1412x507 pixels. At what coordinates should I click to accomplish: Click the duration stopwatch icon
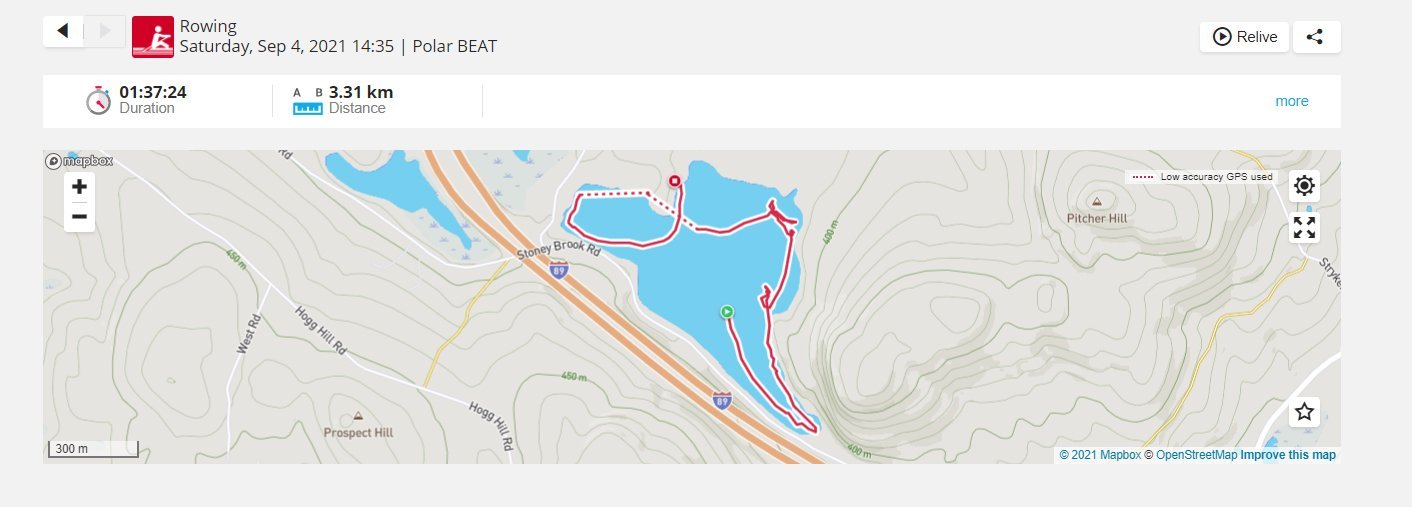pyautogui.click(x=98, y=100)
